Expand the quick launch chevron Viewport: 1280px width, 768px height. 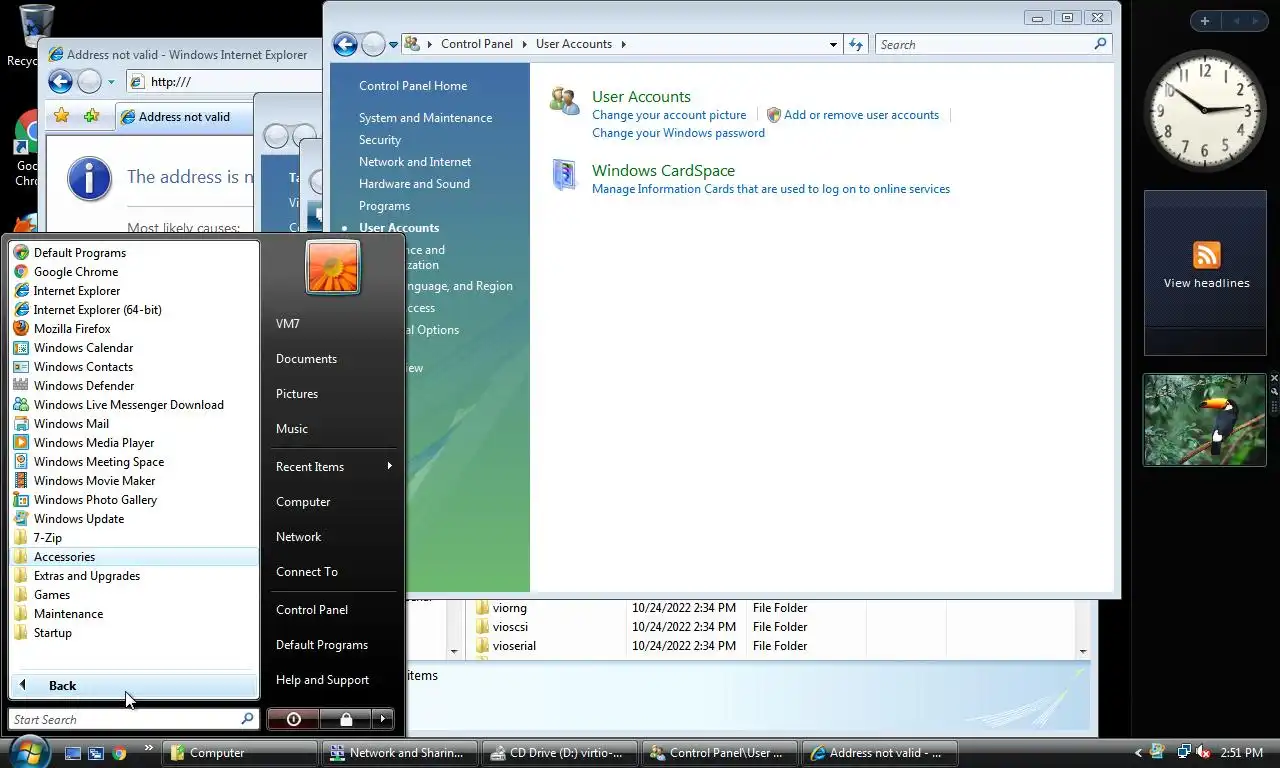tap(149, 747)
